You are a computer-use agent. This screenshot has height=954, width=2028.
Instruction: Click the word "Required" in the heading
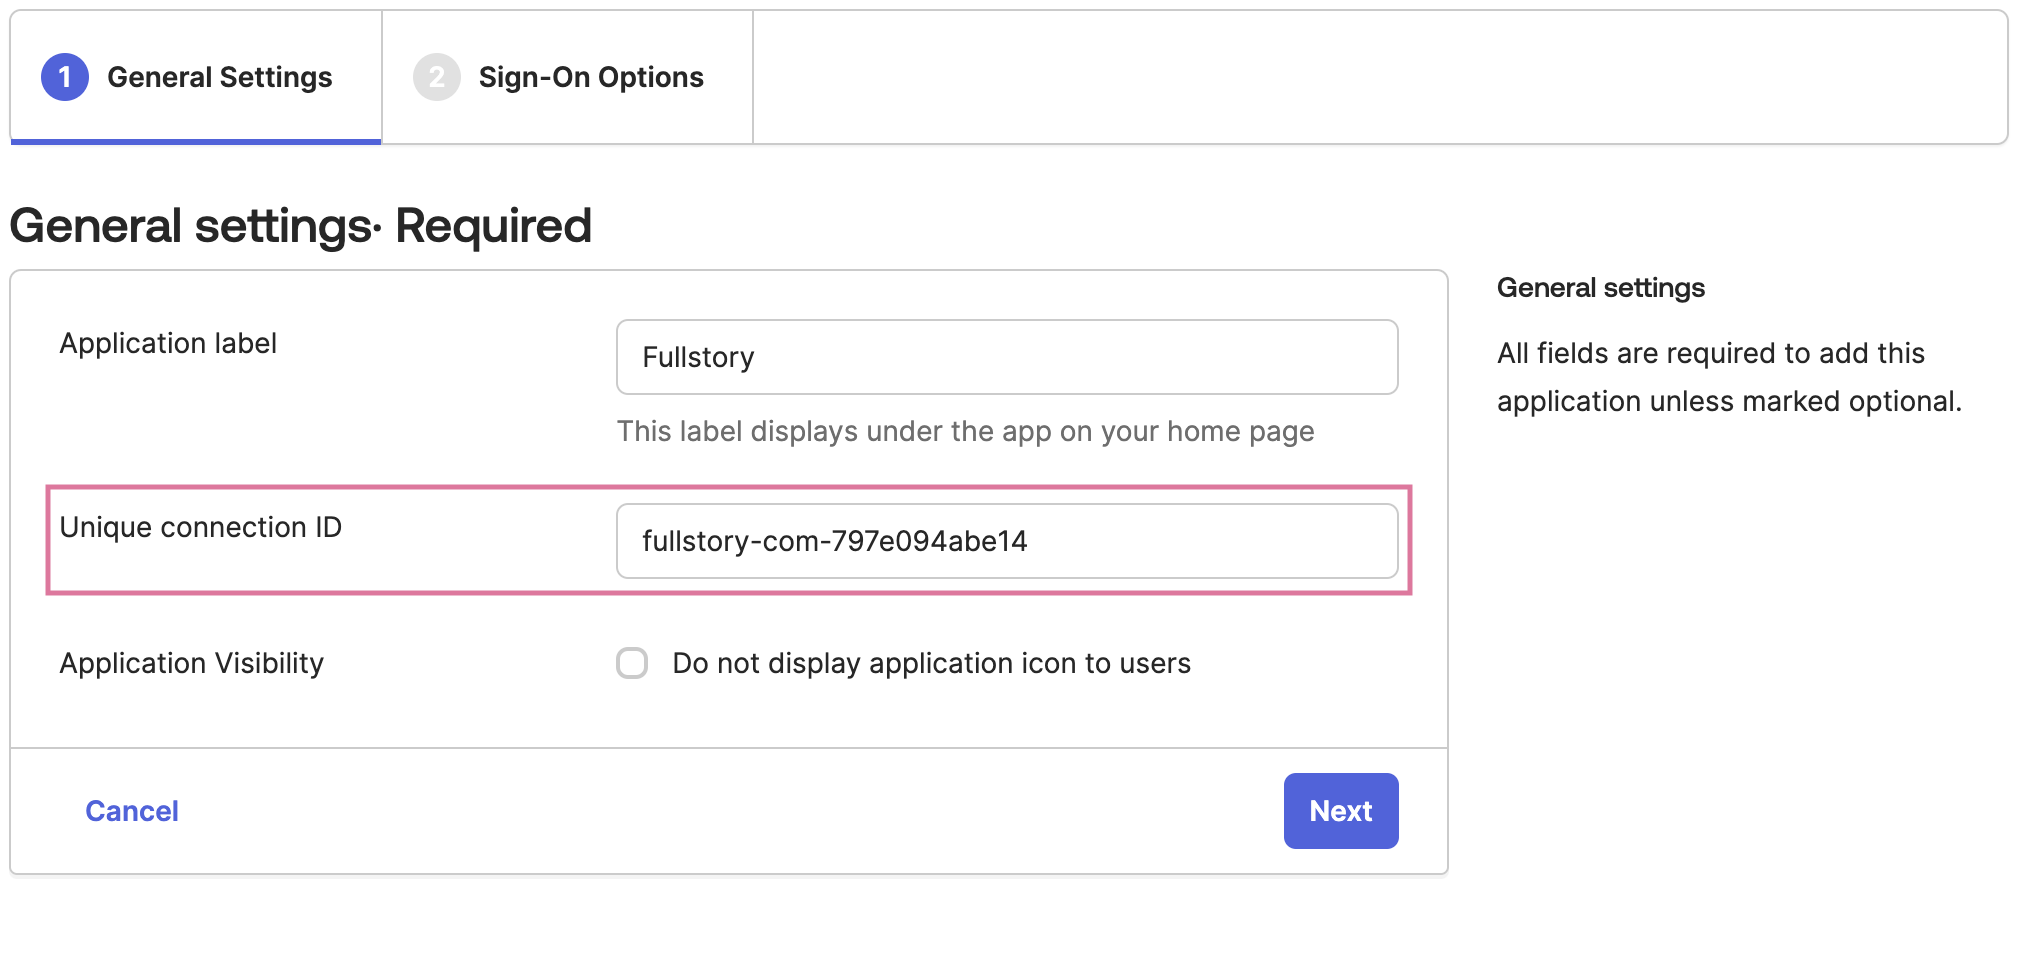coord(493,226)
